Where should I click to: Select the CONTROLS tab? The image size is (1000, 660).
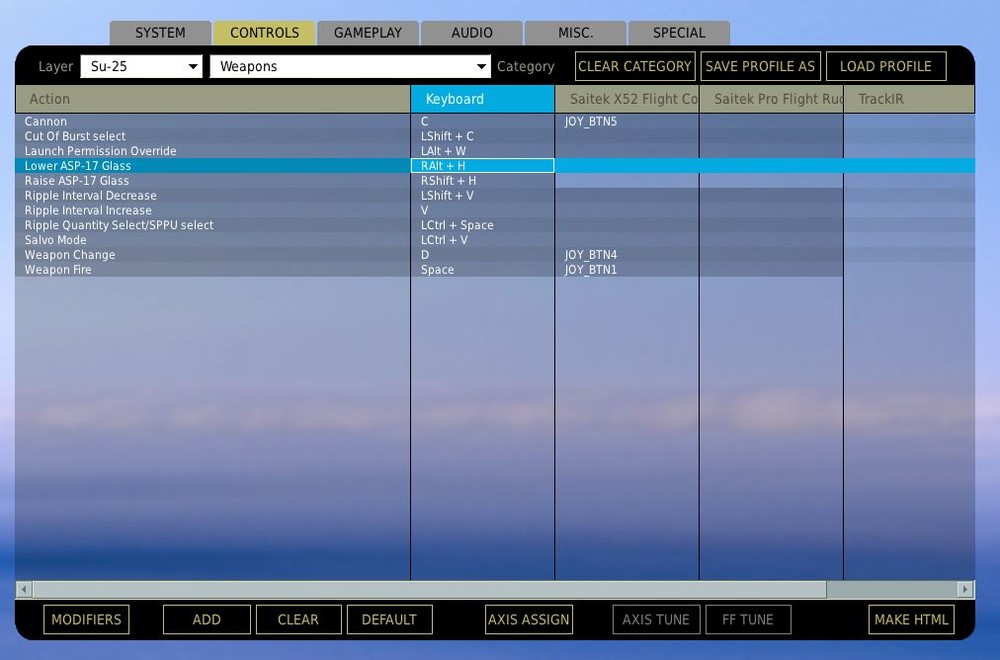[x=264, y=33]
